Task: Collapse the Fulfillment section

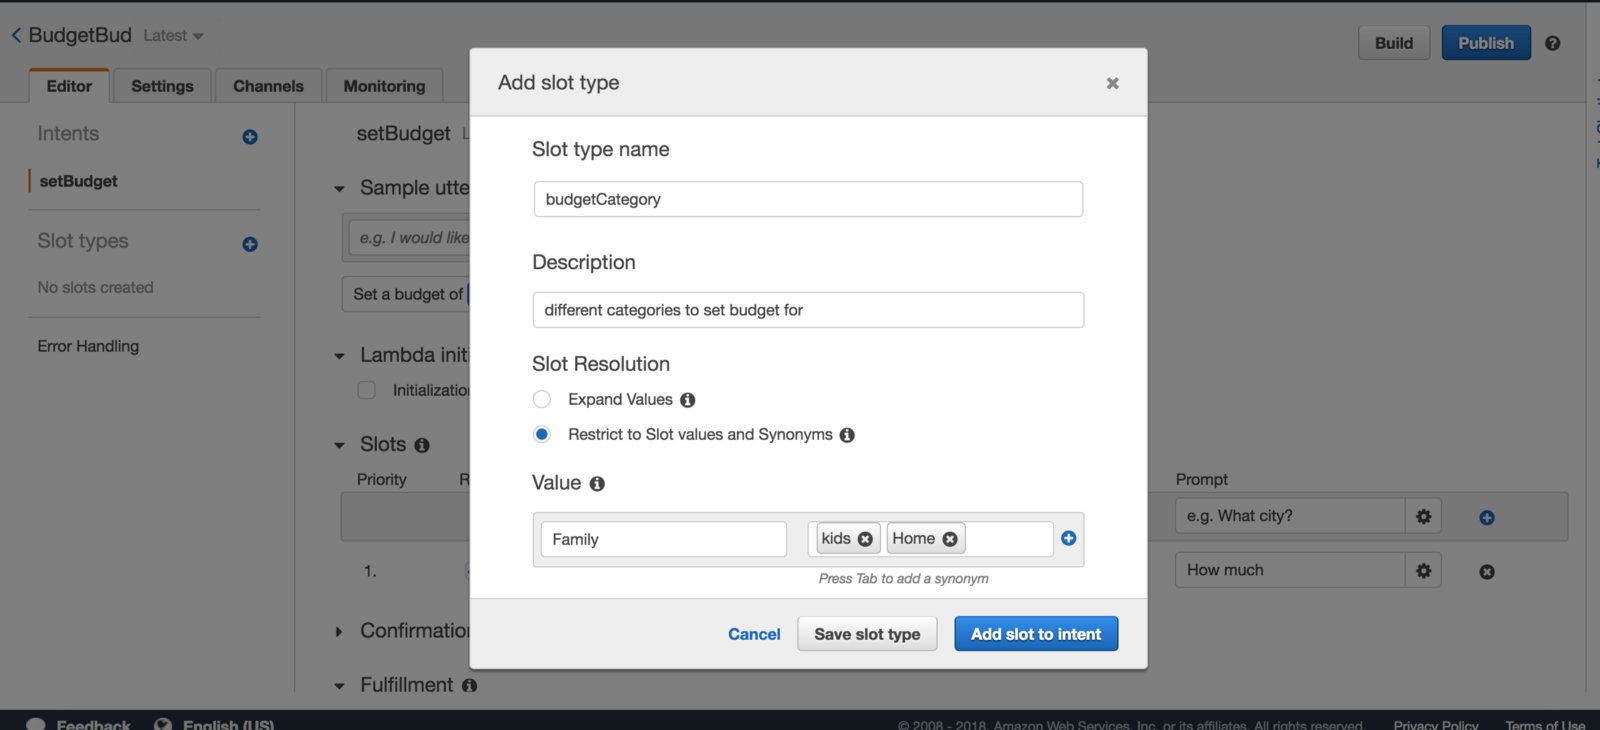Action: [339, 686]
